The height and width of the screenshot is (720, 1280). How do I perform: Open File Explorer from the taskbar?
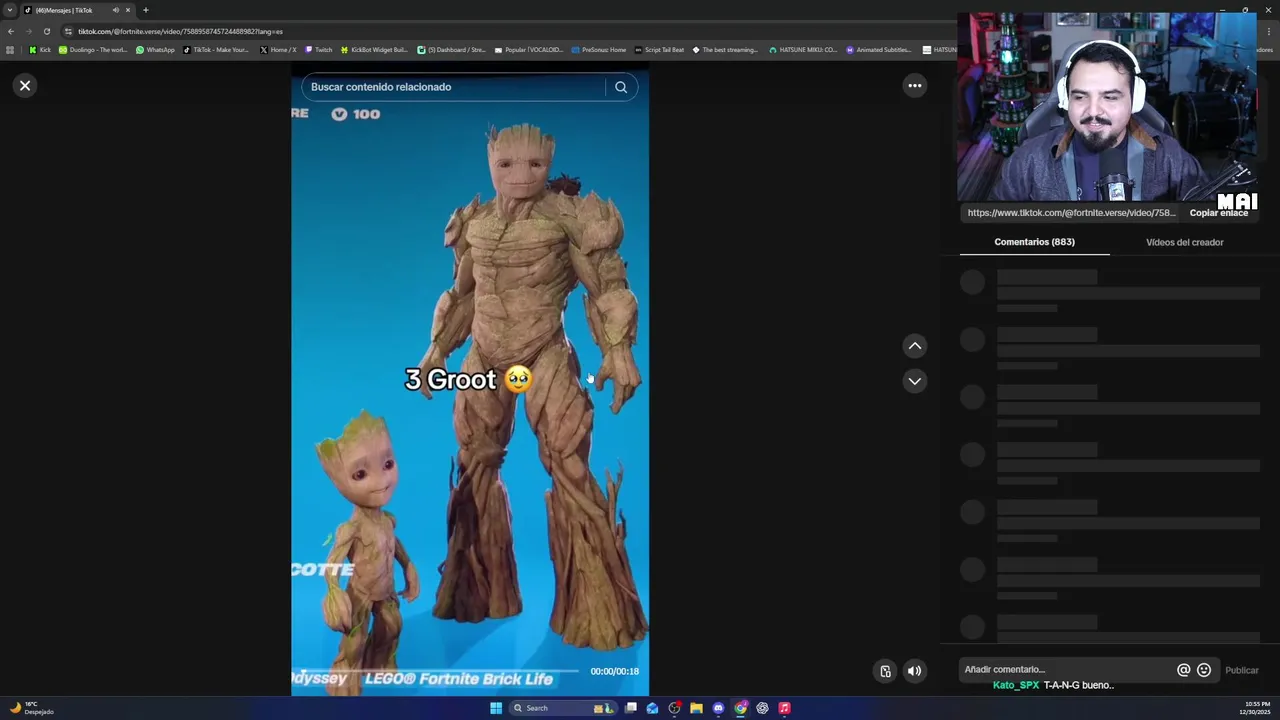coord(696,708)
